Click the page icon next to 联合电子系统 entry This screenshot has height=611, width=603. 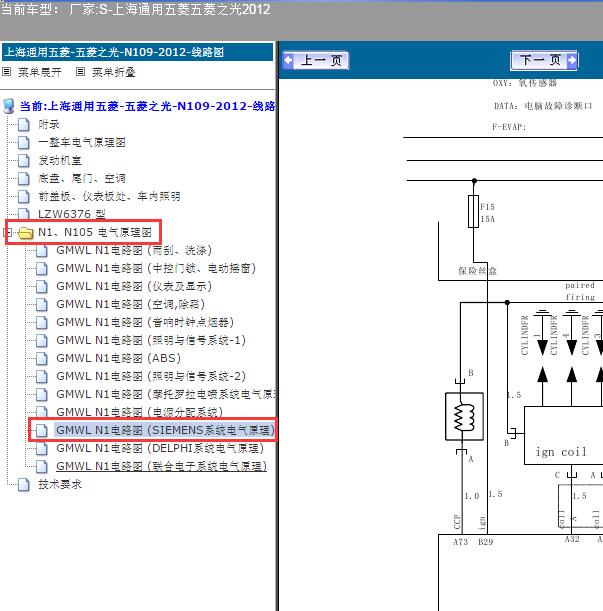(42, 466)
